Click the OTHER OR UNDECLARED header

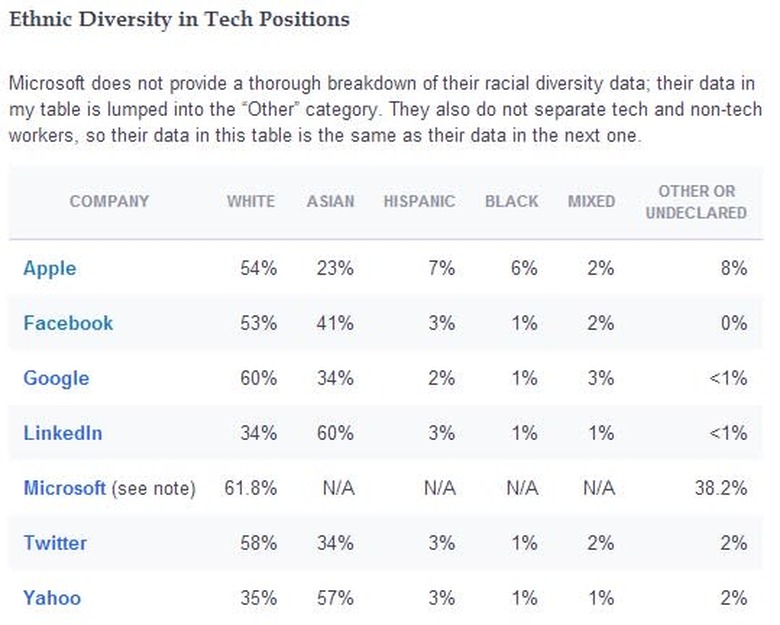coord(696,201)
